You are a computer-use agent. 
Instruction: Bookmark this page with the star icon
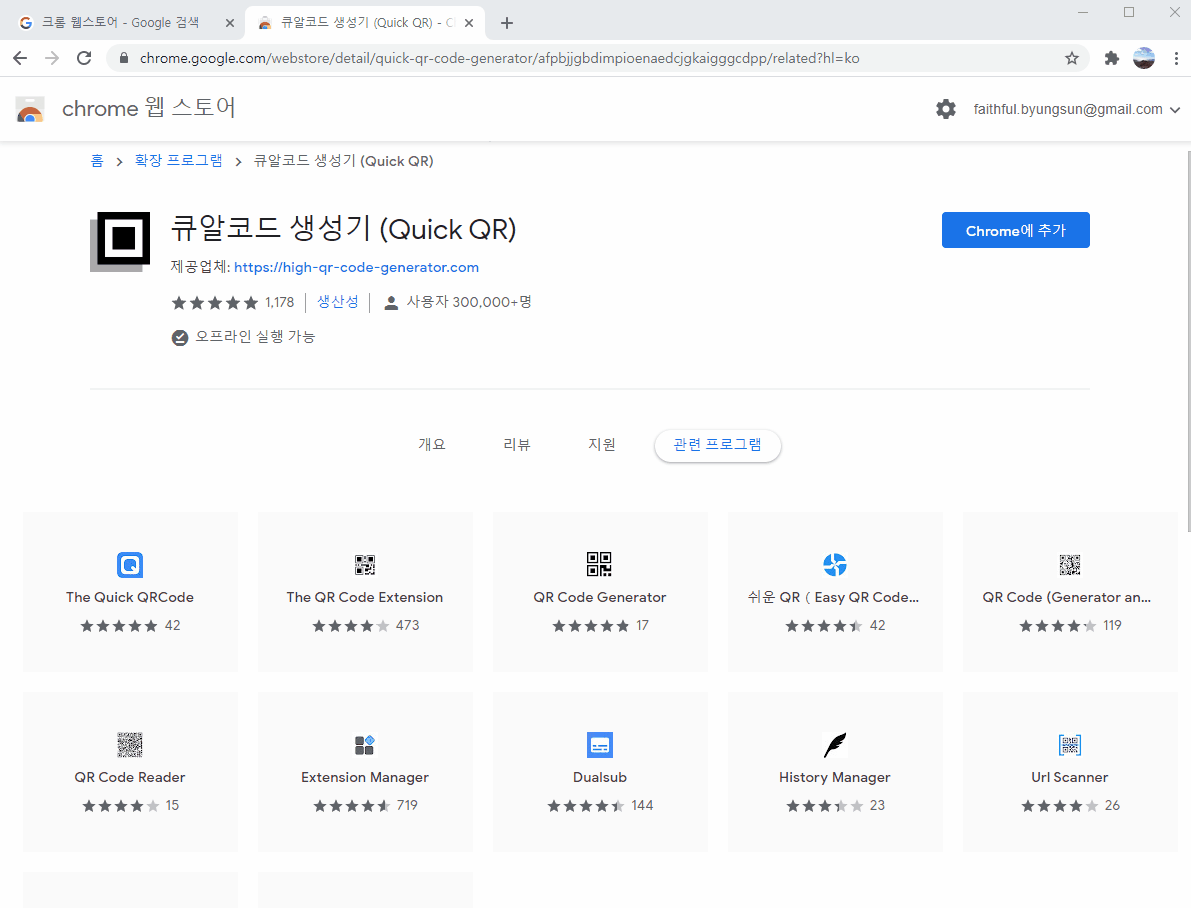point(1072,59)
